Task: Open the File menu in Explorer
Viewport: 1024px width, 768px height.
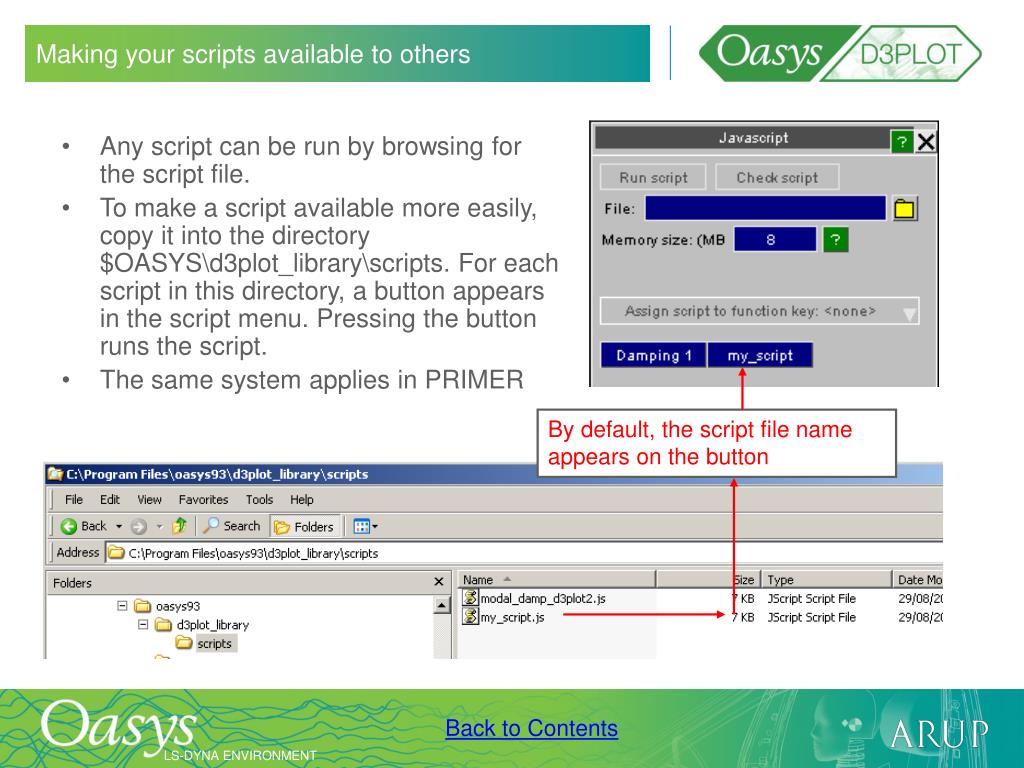Action: 74,500
